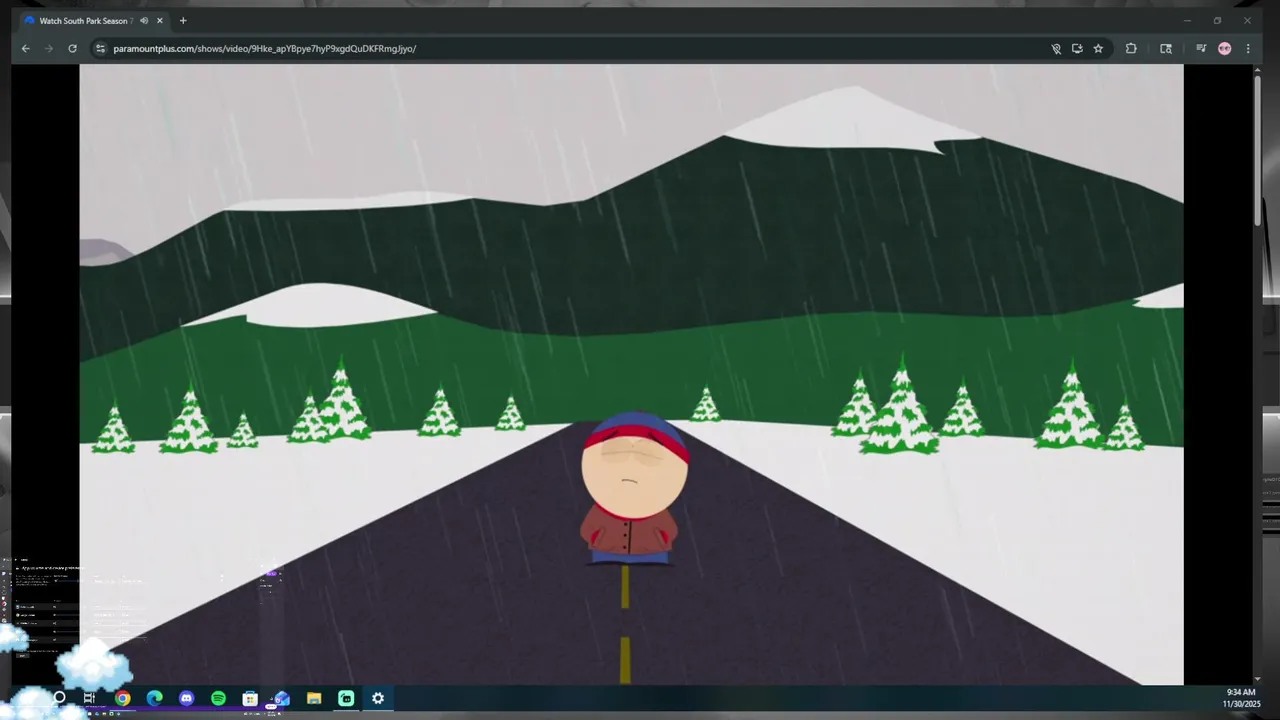Open a new browser tab

[x=183, y=20]
